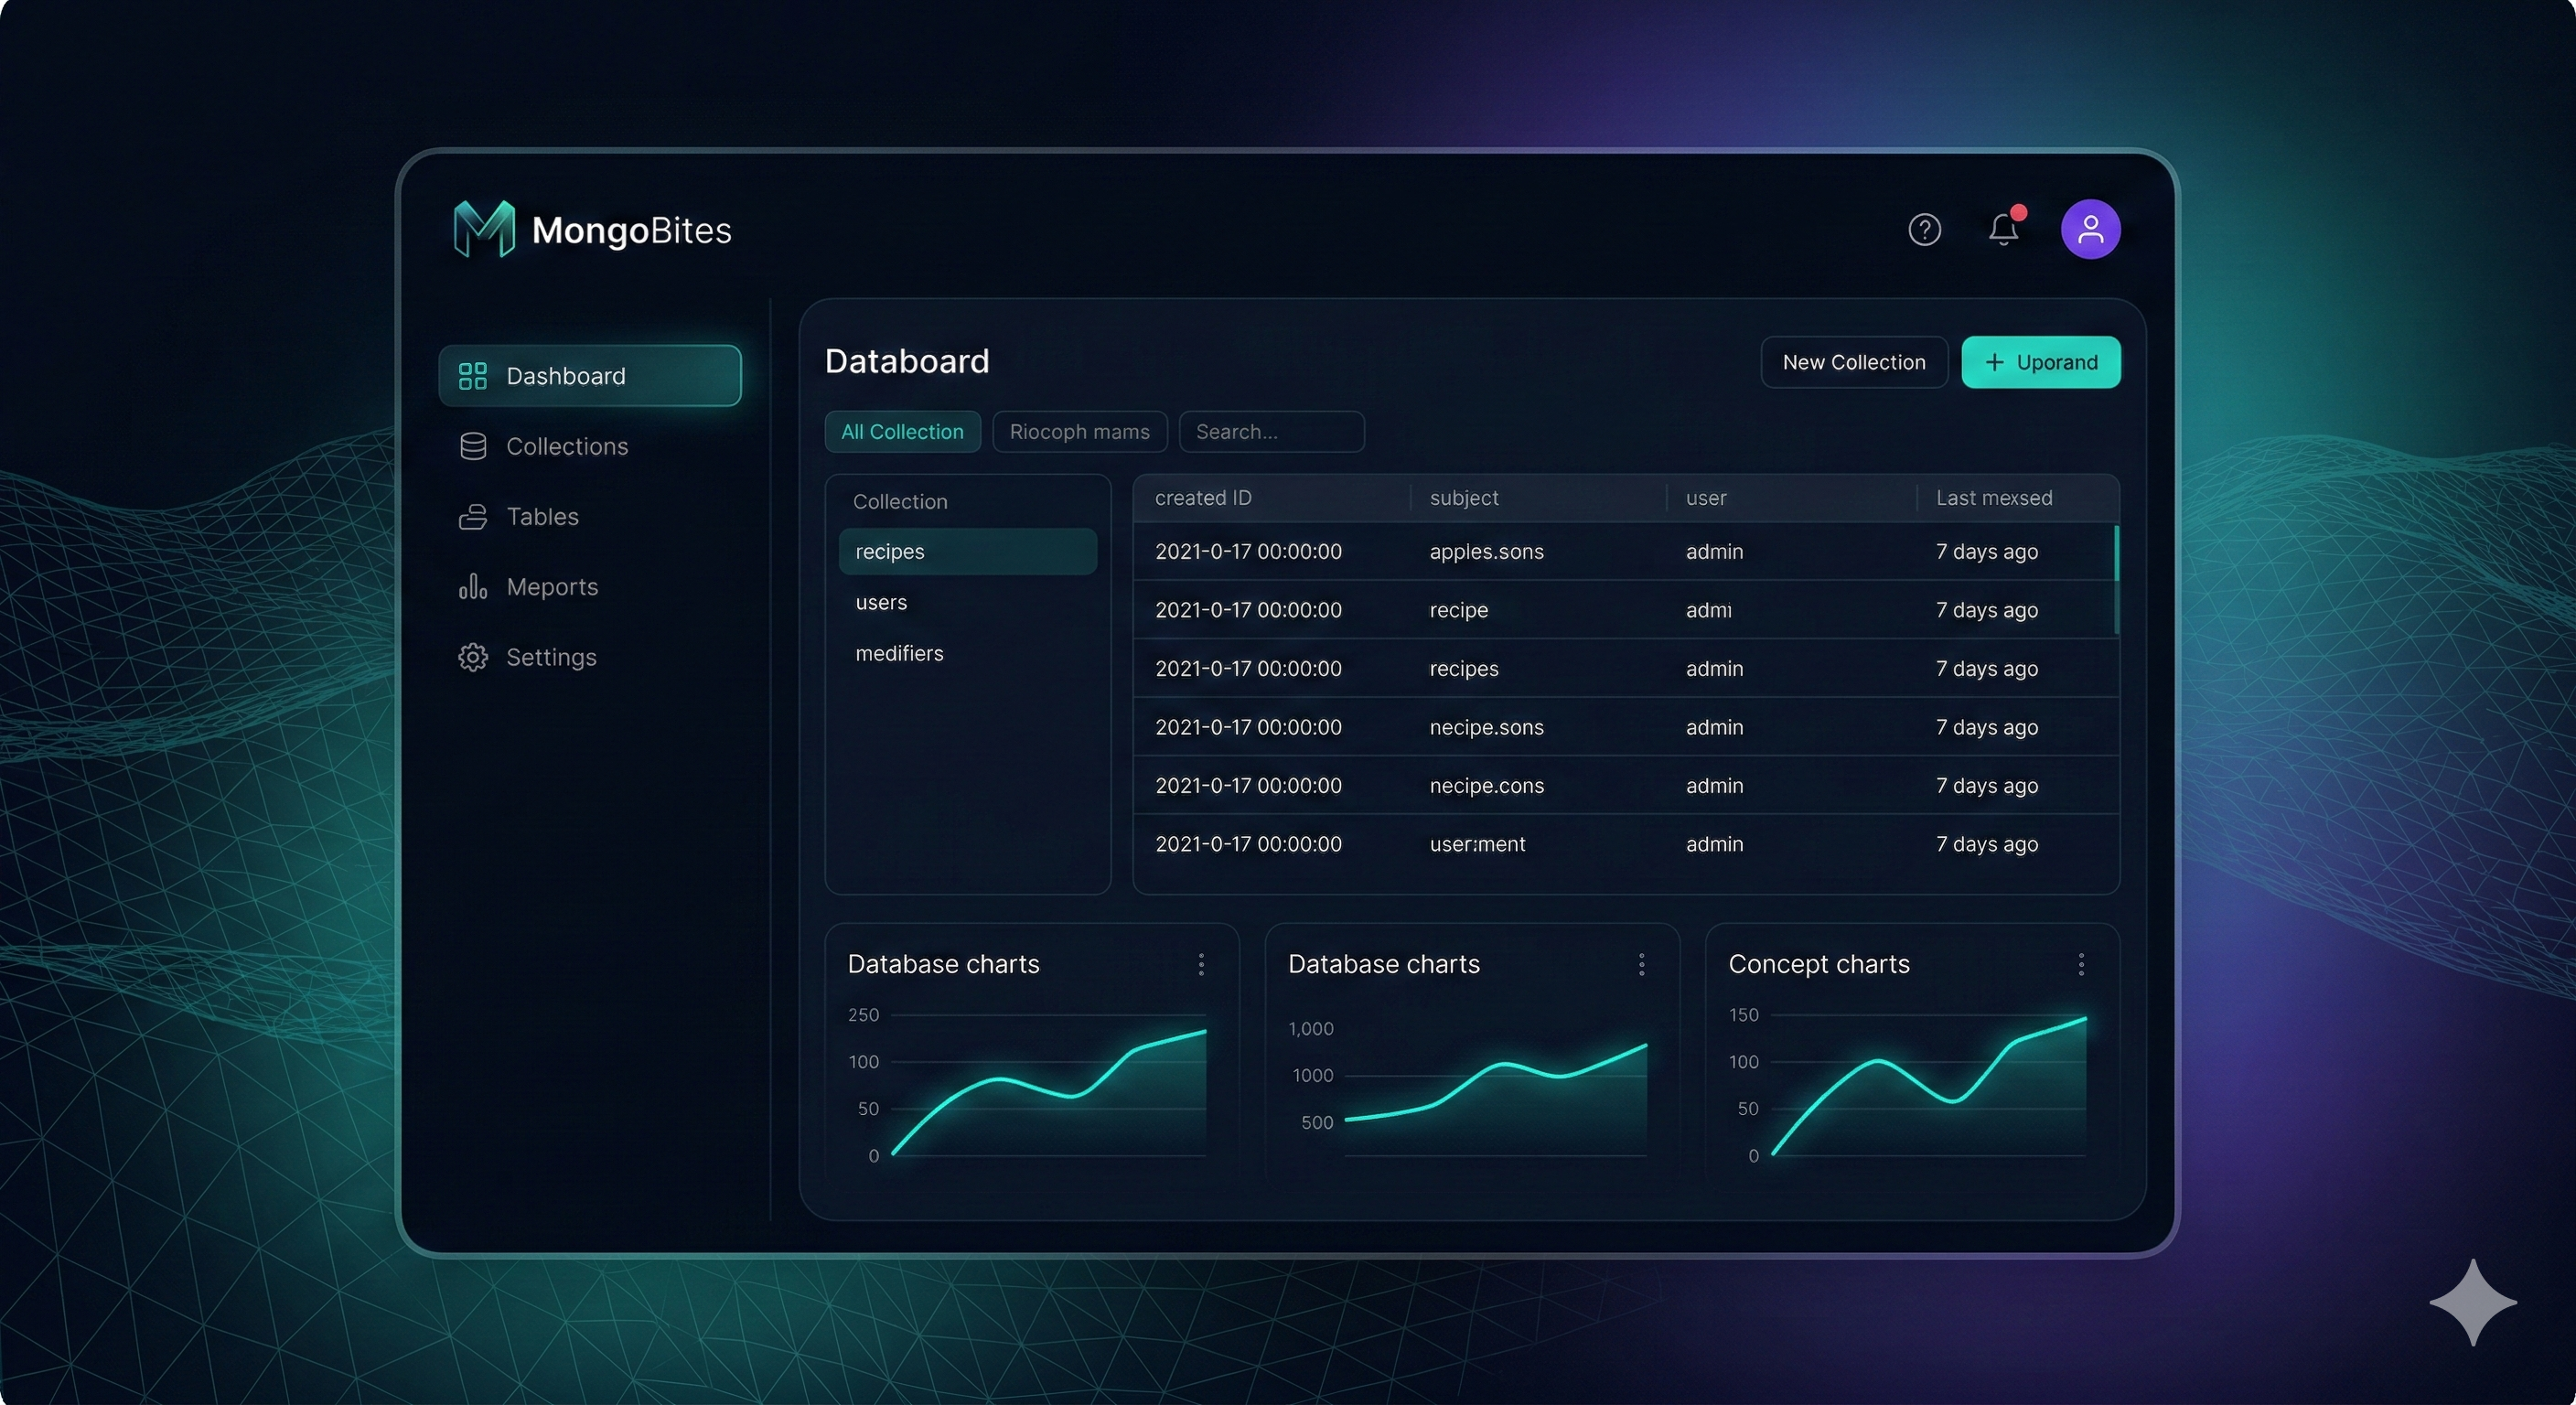Image resolution: width=2576 pixels, height=1405 pixels.
Task: Open options menu on Concept charts card
Action: tap(2079, 964)
